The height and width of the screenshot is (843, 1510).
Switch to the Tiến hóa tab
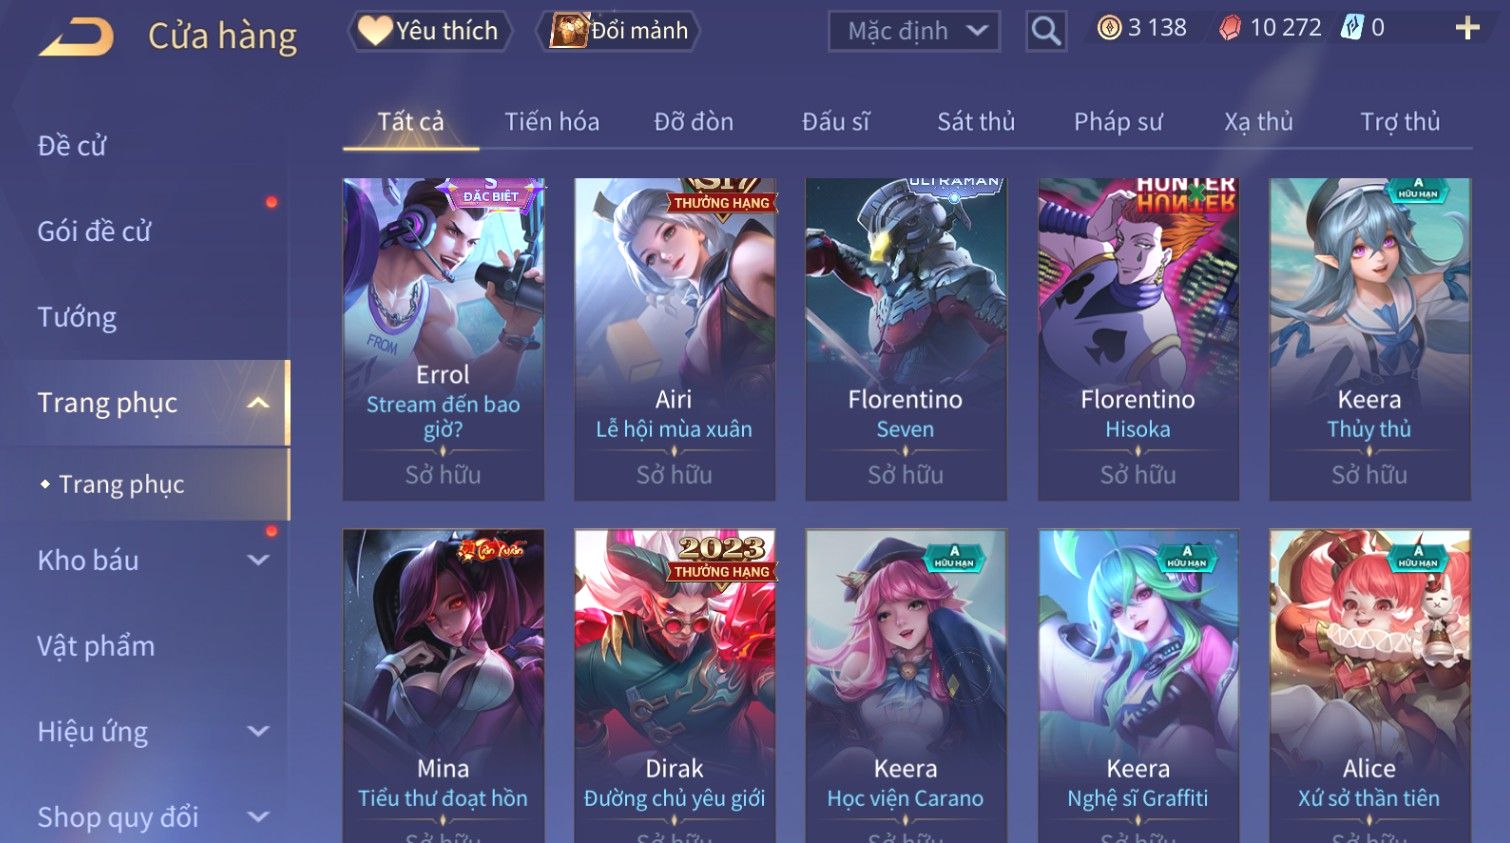coord(552,122)
